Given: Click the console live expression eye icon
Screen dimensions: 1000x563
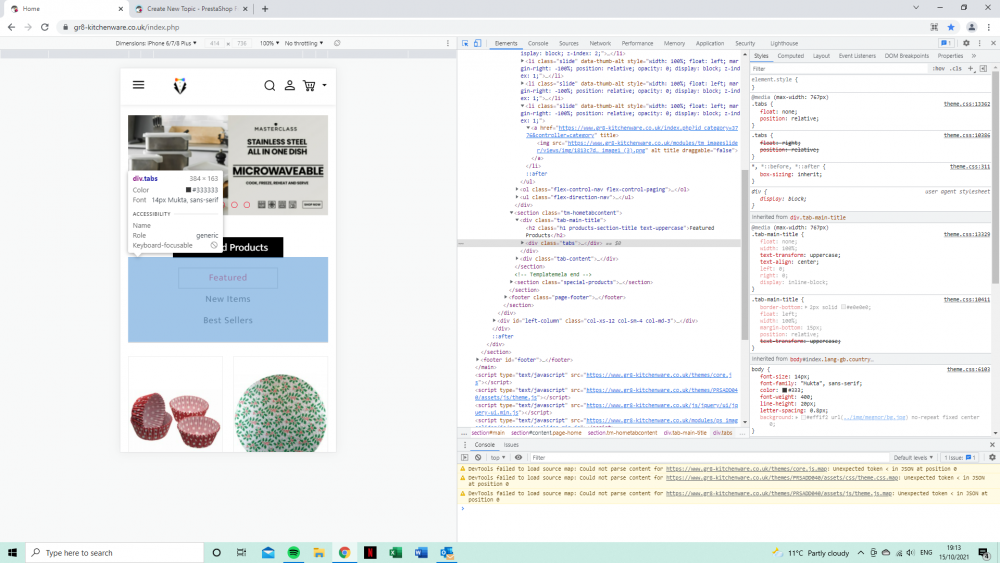Looking at the screenshot, I should tap(518, 457).
